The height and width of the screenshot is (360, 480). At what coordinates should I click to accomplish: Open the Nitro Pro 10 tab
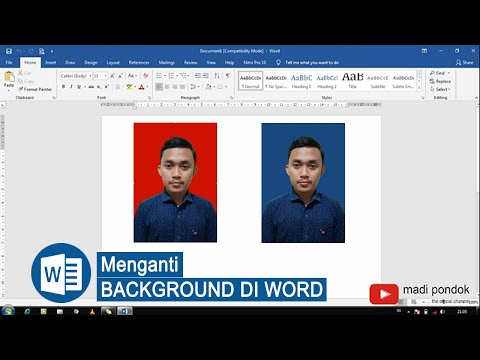point(255,62)
